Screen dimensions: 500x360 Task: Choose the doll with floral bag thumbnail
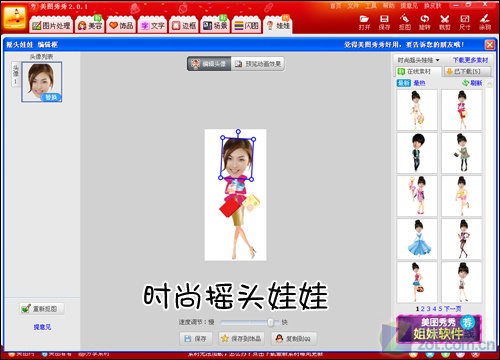click(x=417, y=110)
